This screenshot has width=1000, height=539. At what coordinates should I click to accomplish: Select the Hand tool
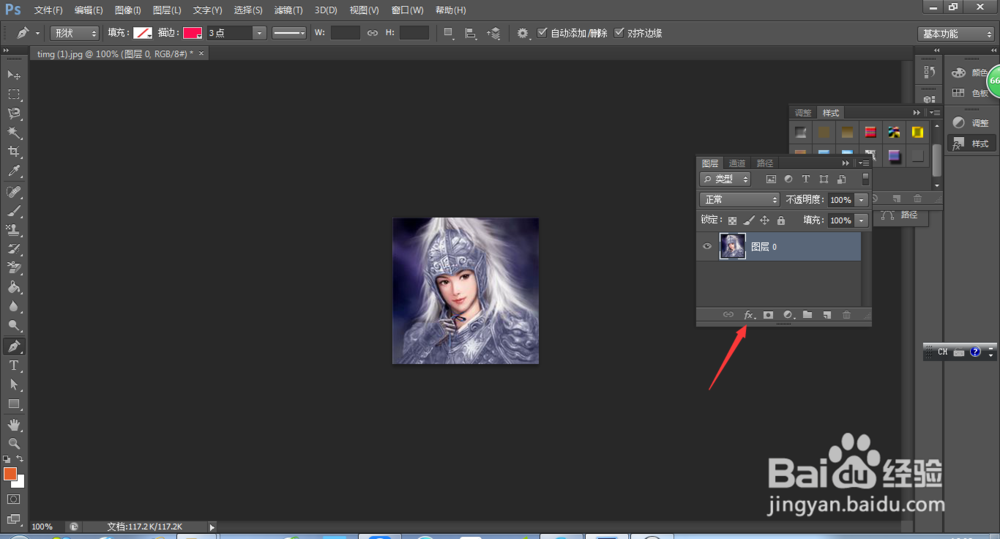pos(13,425)
